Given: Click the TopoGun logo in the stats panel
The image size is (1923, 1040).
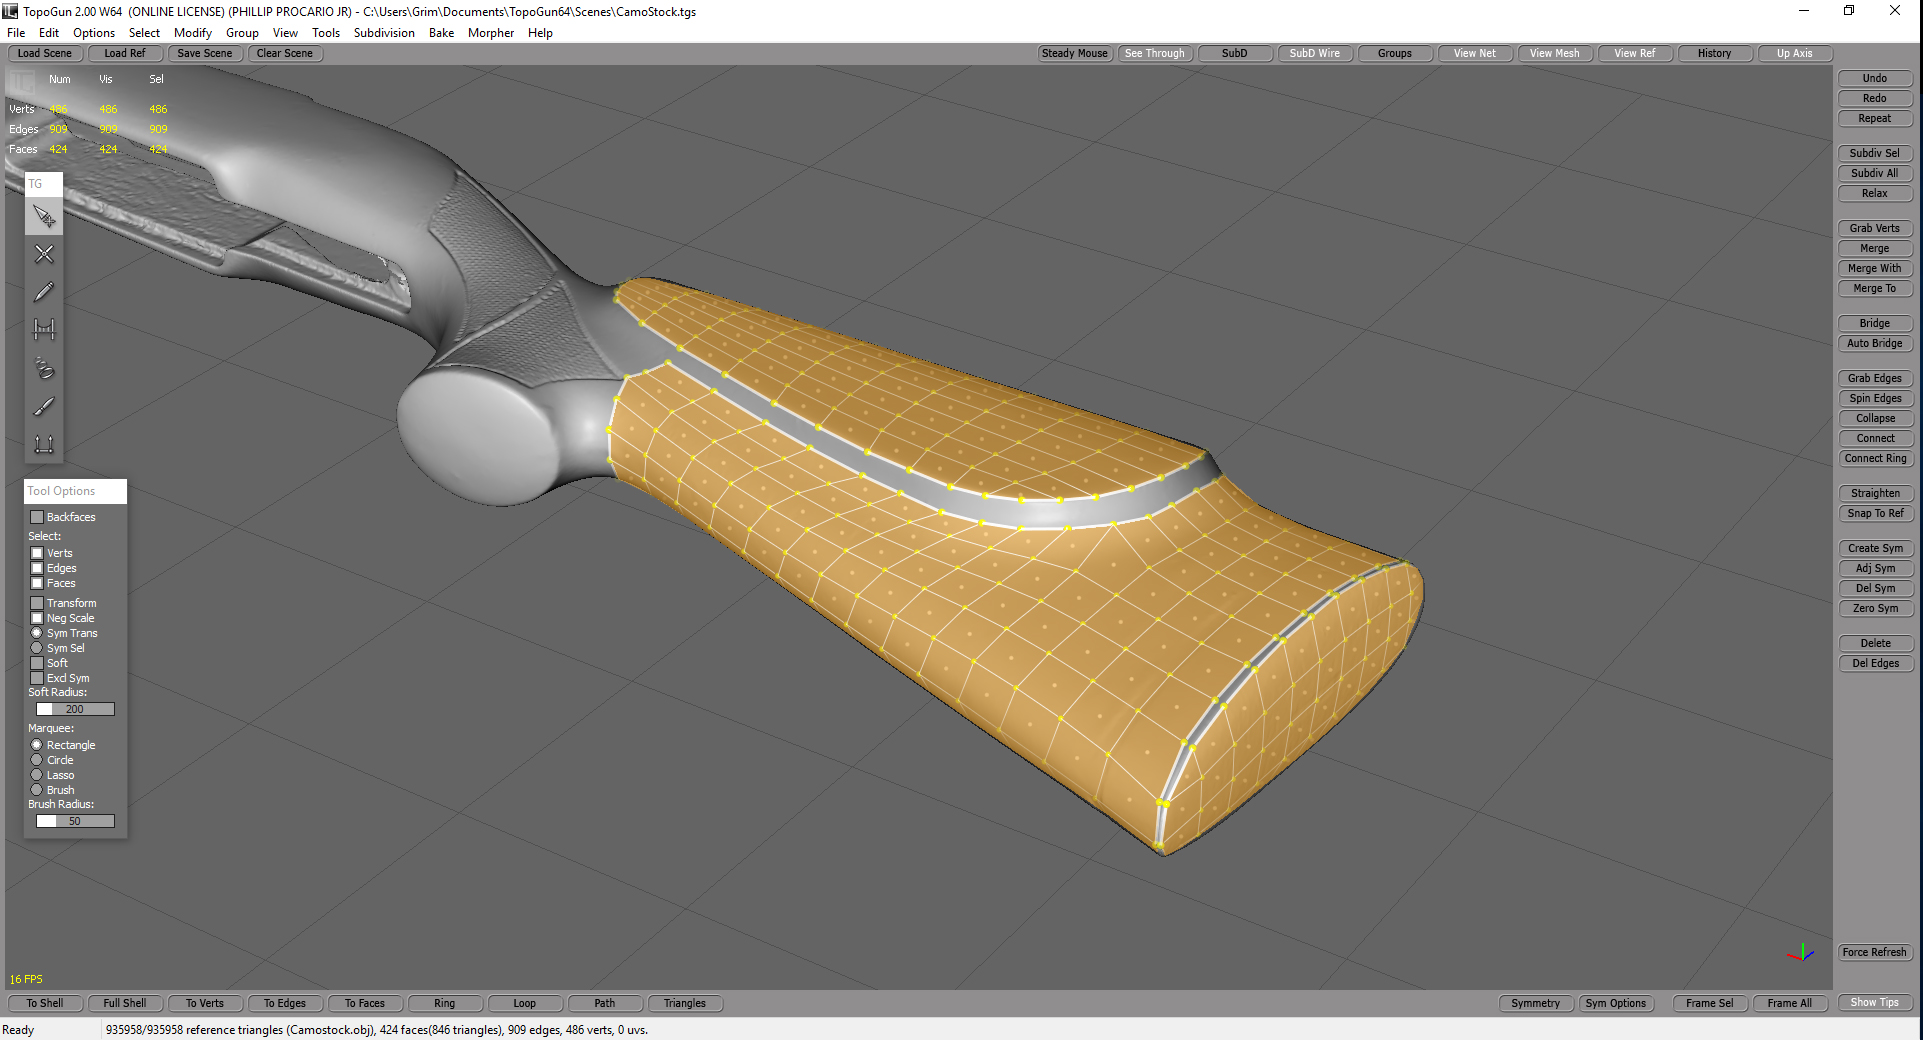Looking at the screenshot, I should click(22, 81).
